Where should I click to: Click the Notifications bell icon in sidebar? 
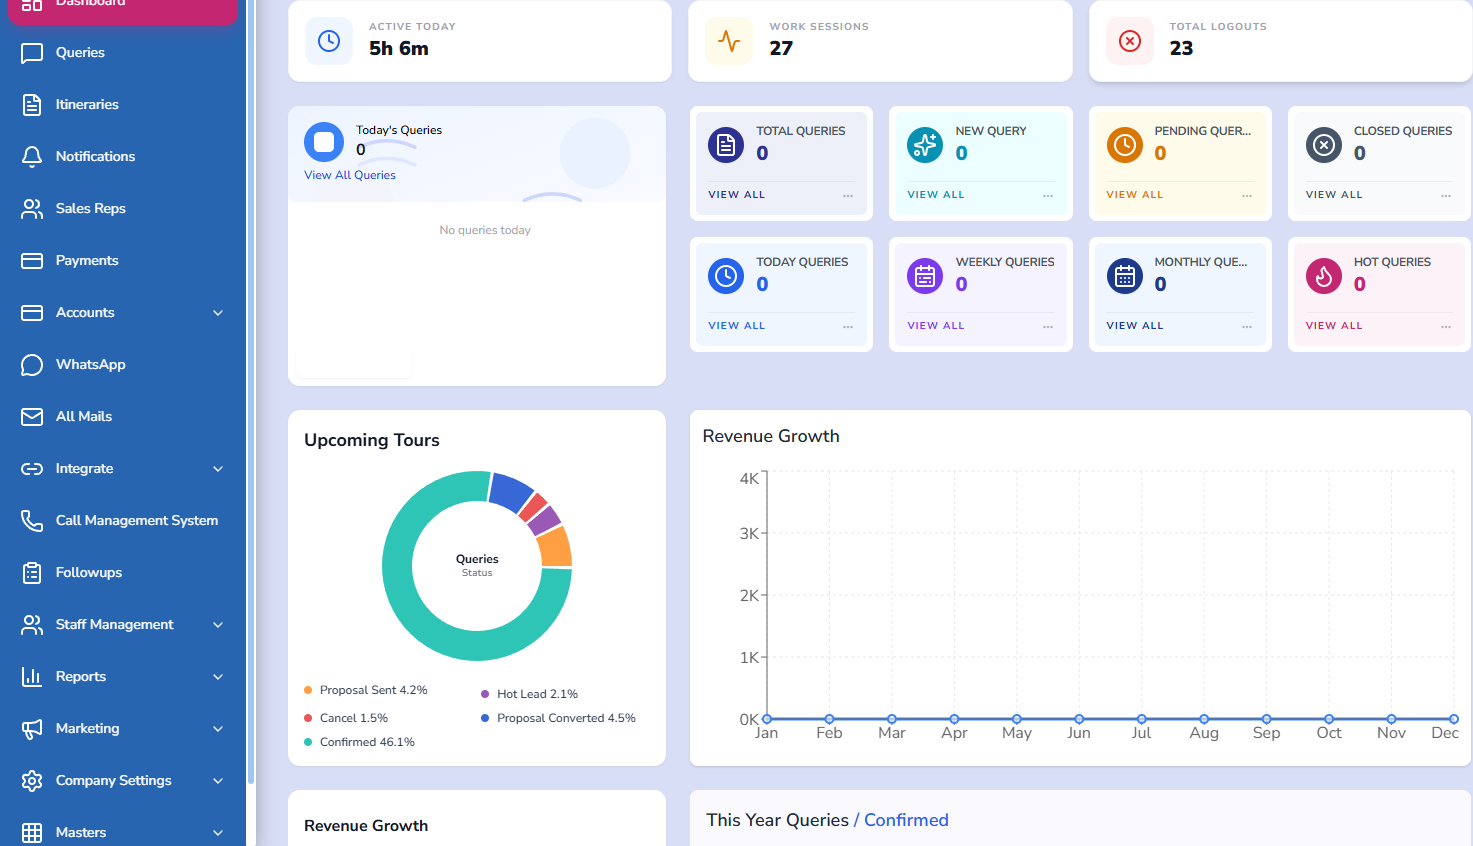point(32,157)
